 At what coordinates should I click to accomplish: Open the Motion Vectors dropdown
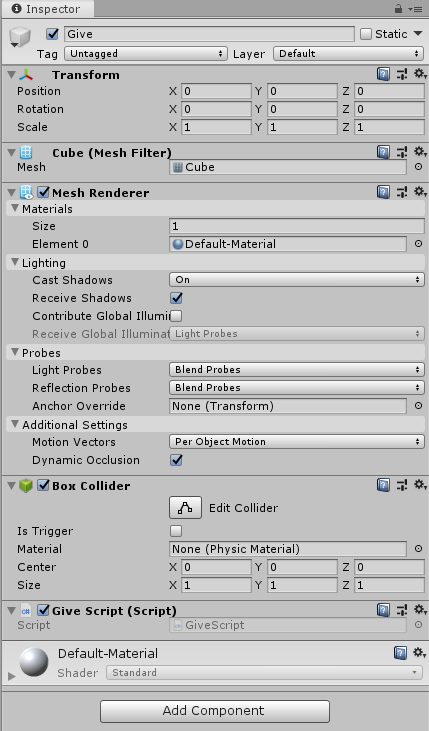click(297, 441)
